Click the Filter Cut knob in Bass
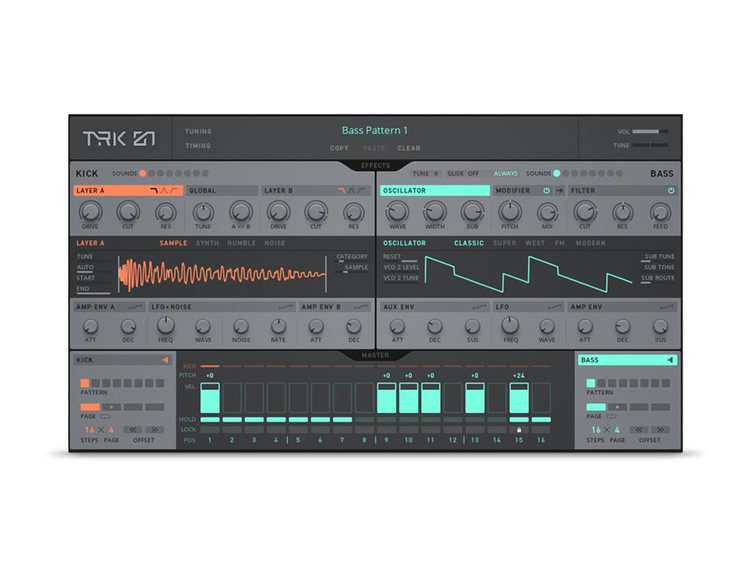 click(x=585, y=211)
